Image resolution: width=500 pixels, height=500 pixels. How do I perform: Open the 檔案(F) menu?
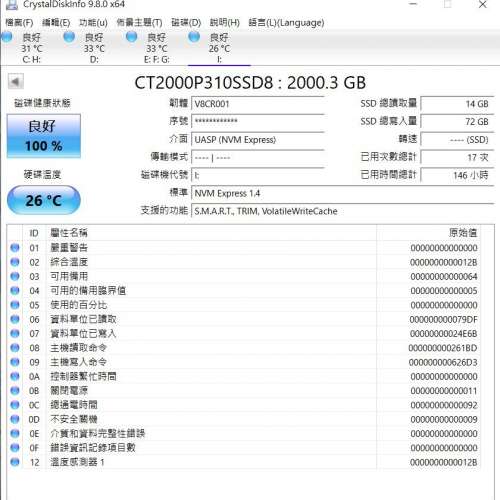(19, 23)
